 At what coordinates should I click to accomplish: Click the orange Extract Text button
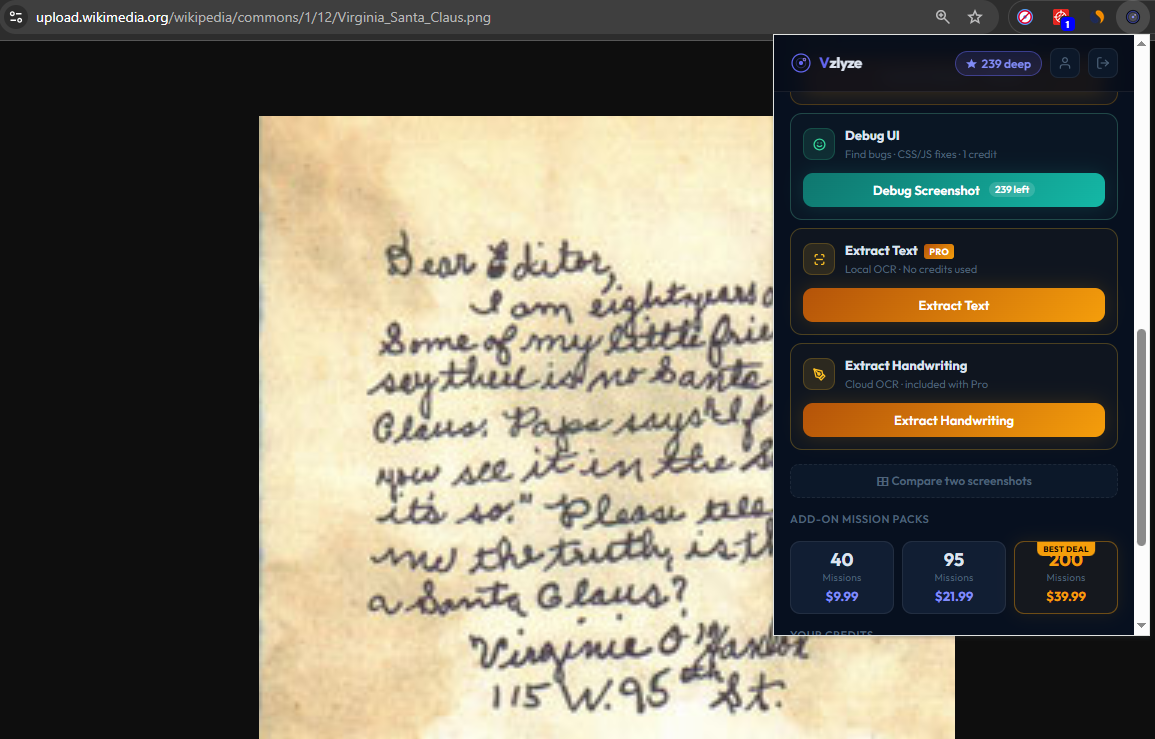coord(953,305)
